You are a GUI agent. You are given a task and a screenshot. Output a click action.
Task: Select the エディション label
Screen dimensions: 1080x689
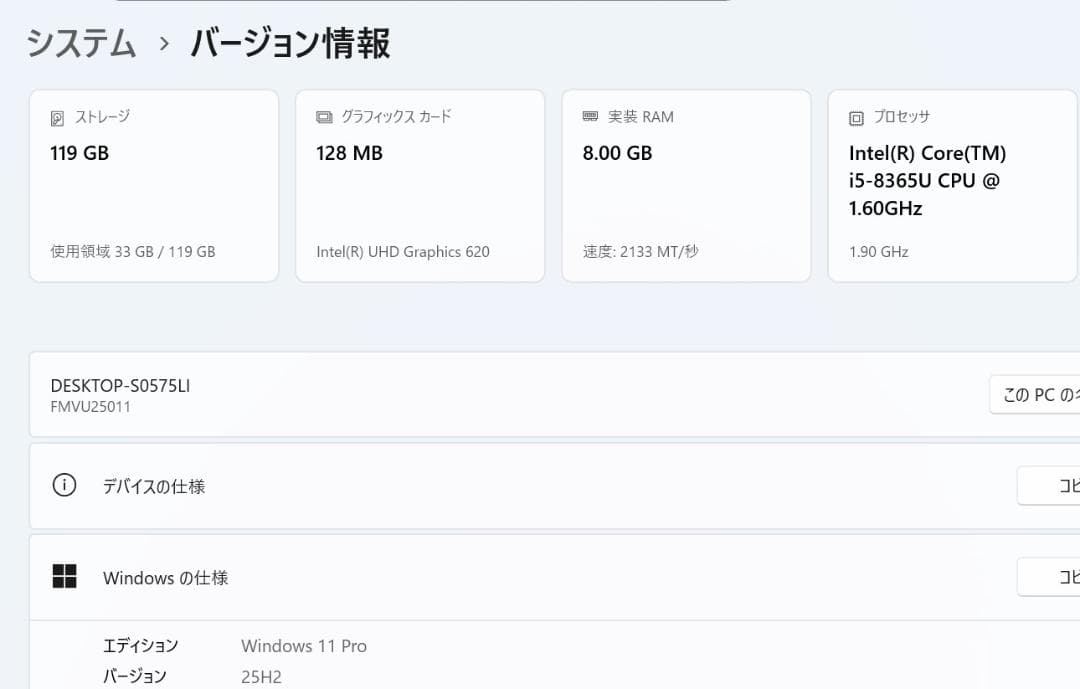tap(141, 646)
